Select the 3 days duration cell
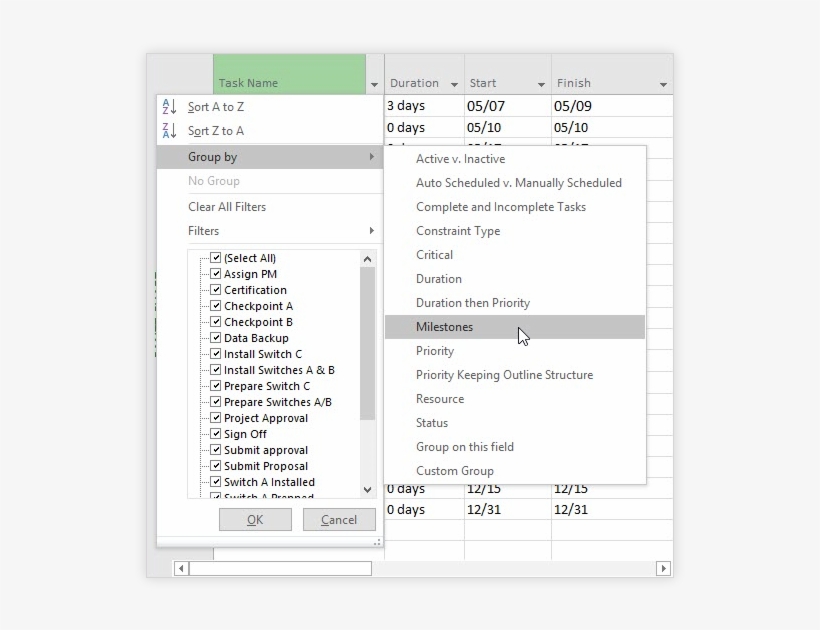Screen dimensions: 820x630 click(424, 106)
